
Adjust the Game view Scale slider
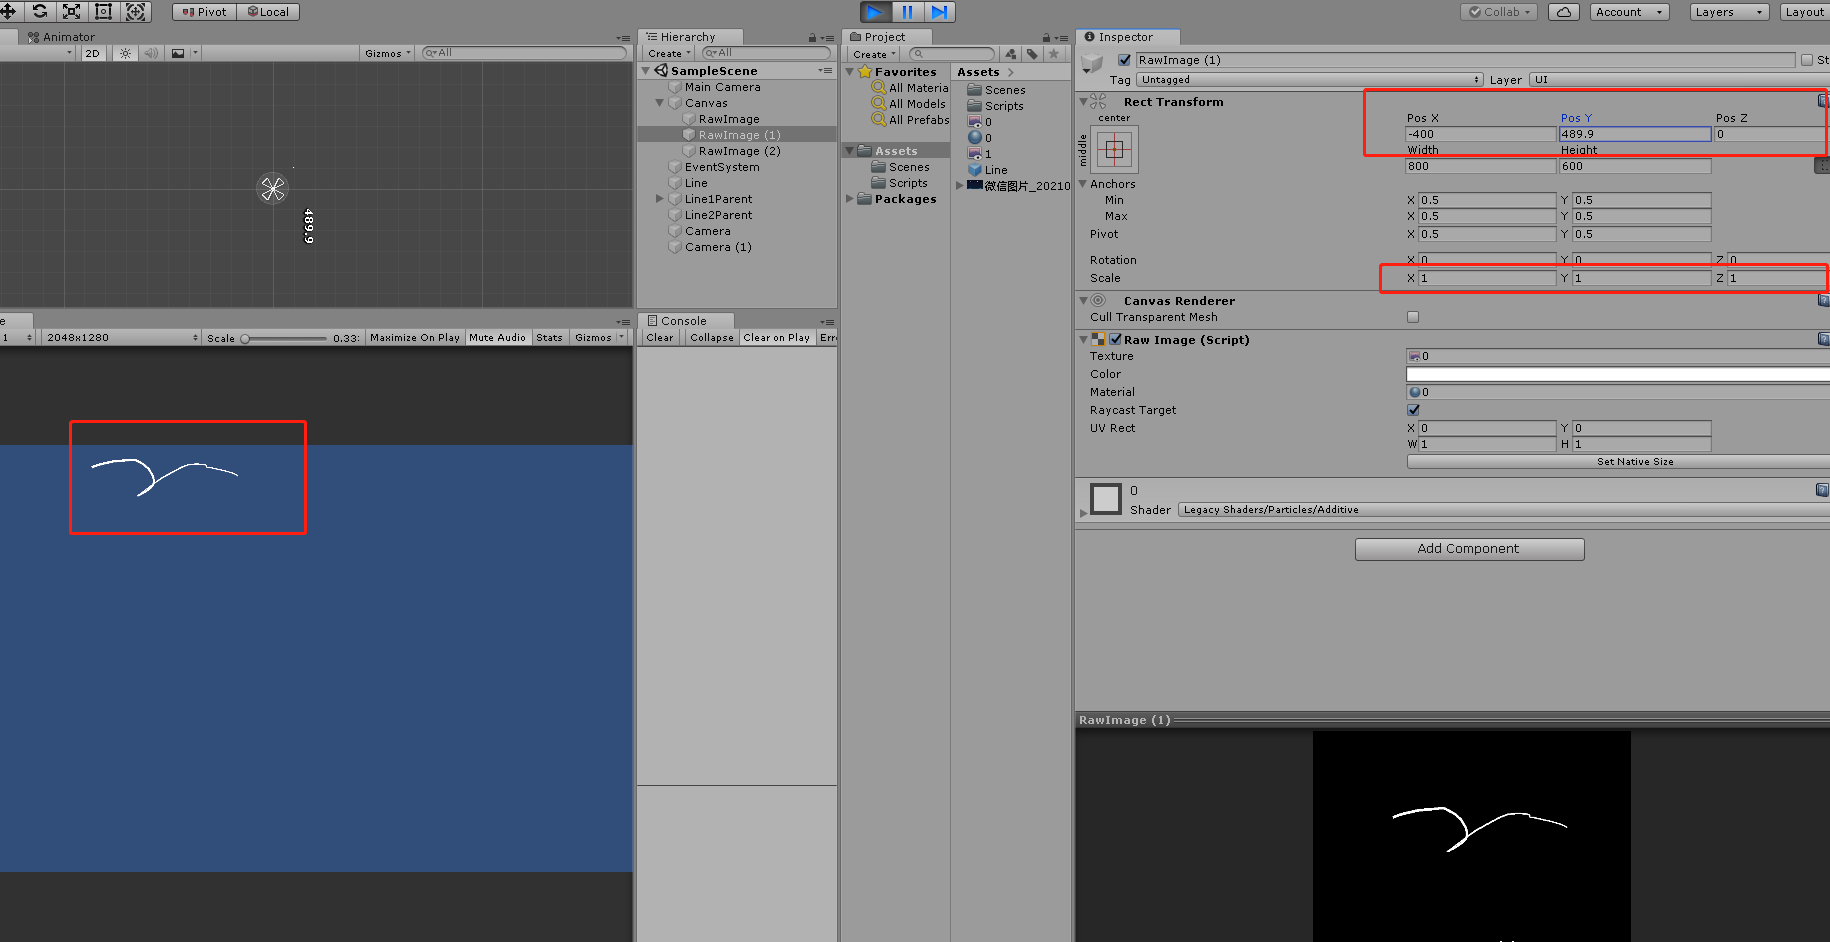(285, 338)
